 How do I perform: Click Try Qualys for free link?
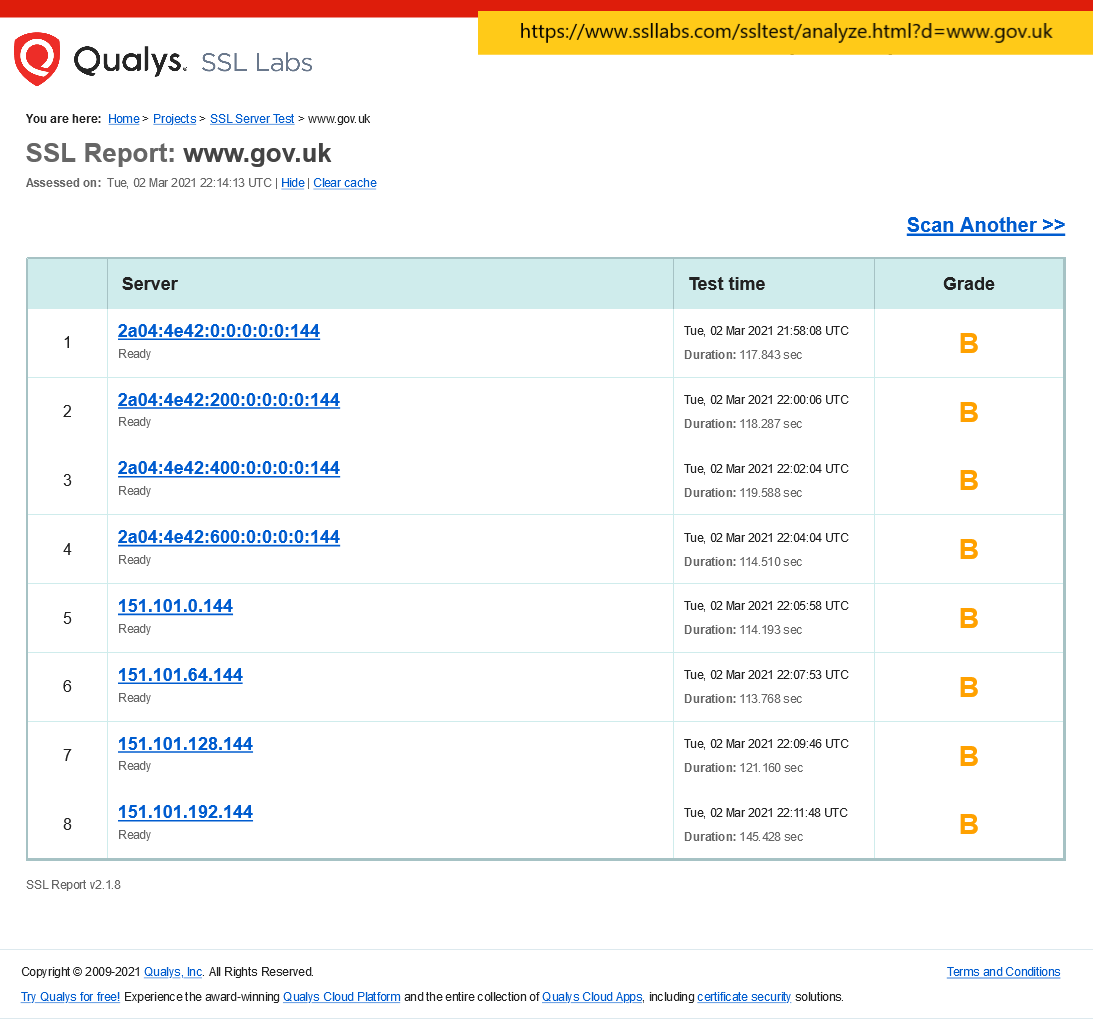[x=70, y=997]
